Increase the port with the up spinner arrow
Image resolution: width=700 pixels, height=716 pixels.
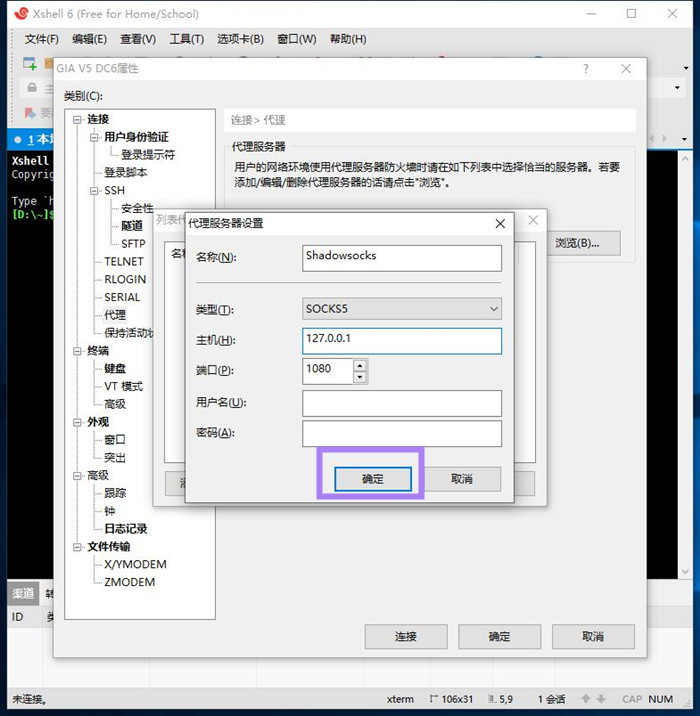pyautogui.click(x=360, y=365)
